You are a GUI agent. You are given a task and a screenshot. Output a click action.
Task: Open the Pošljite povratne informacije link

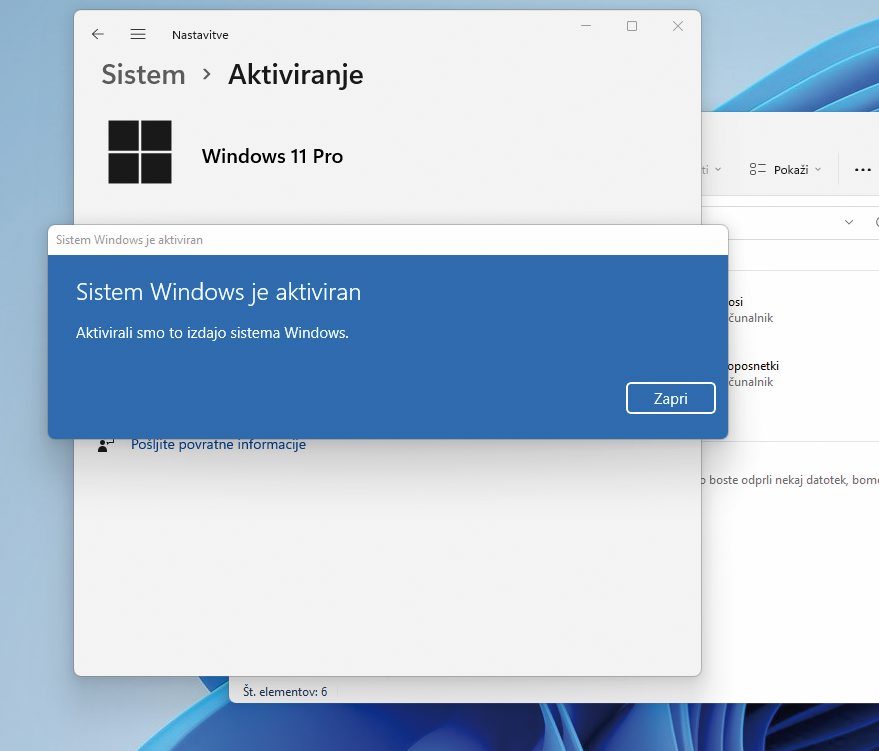pyautogui.click(x=218, y=445)
